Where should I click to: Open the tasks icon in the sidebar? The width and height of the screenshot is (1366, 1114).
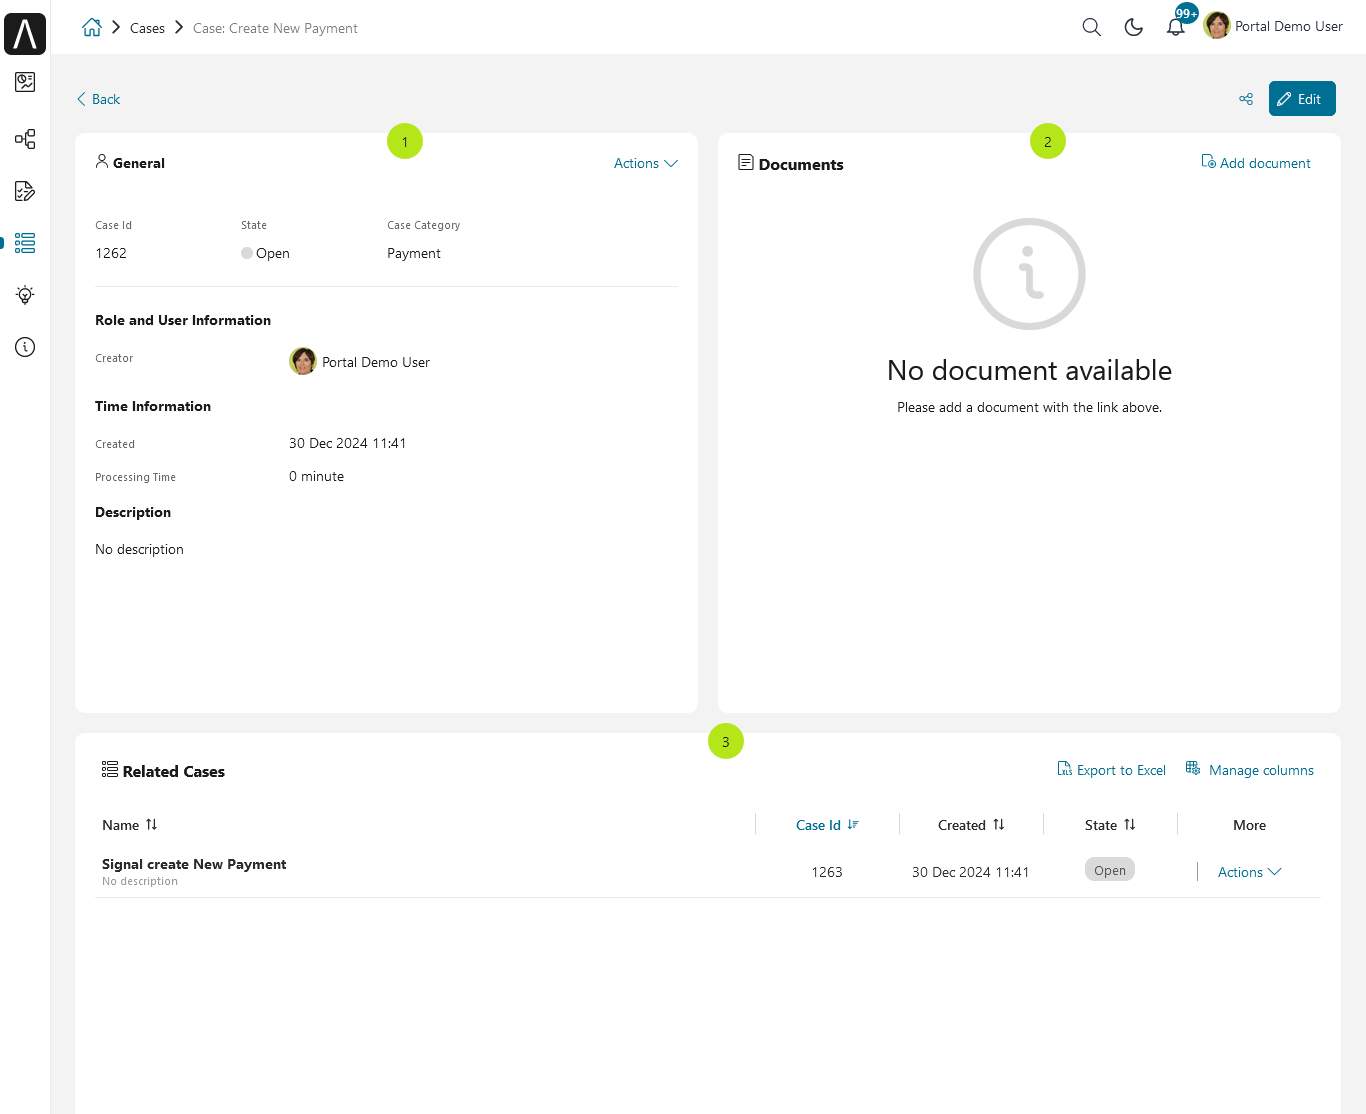pos(25,191)
